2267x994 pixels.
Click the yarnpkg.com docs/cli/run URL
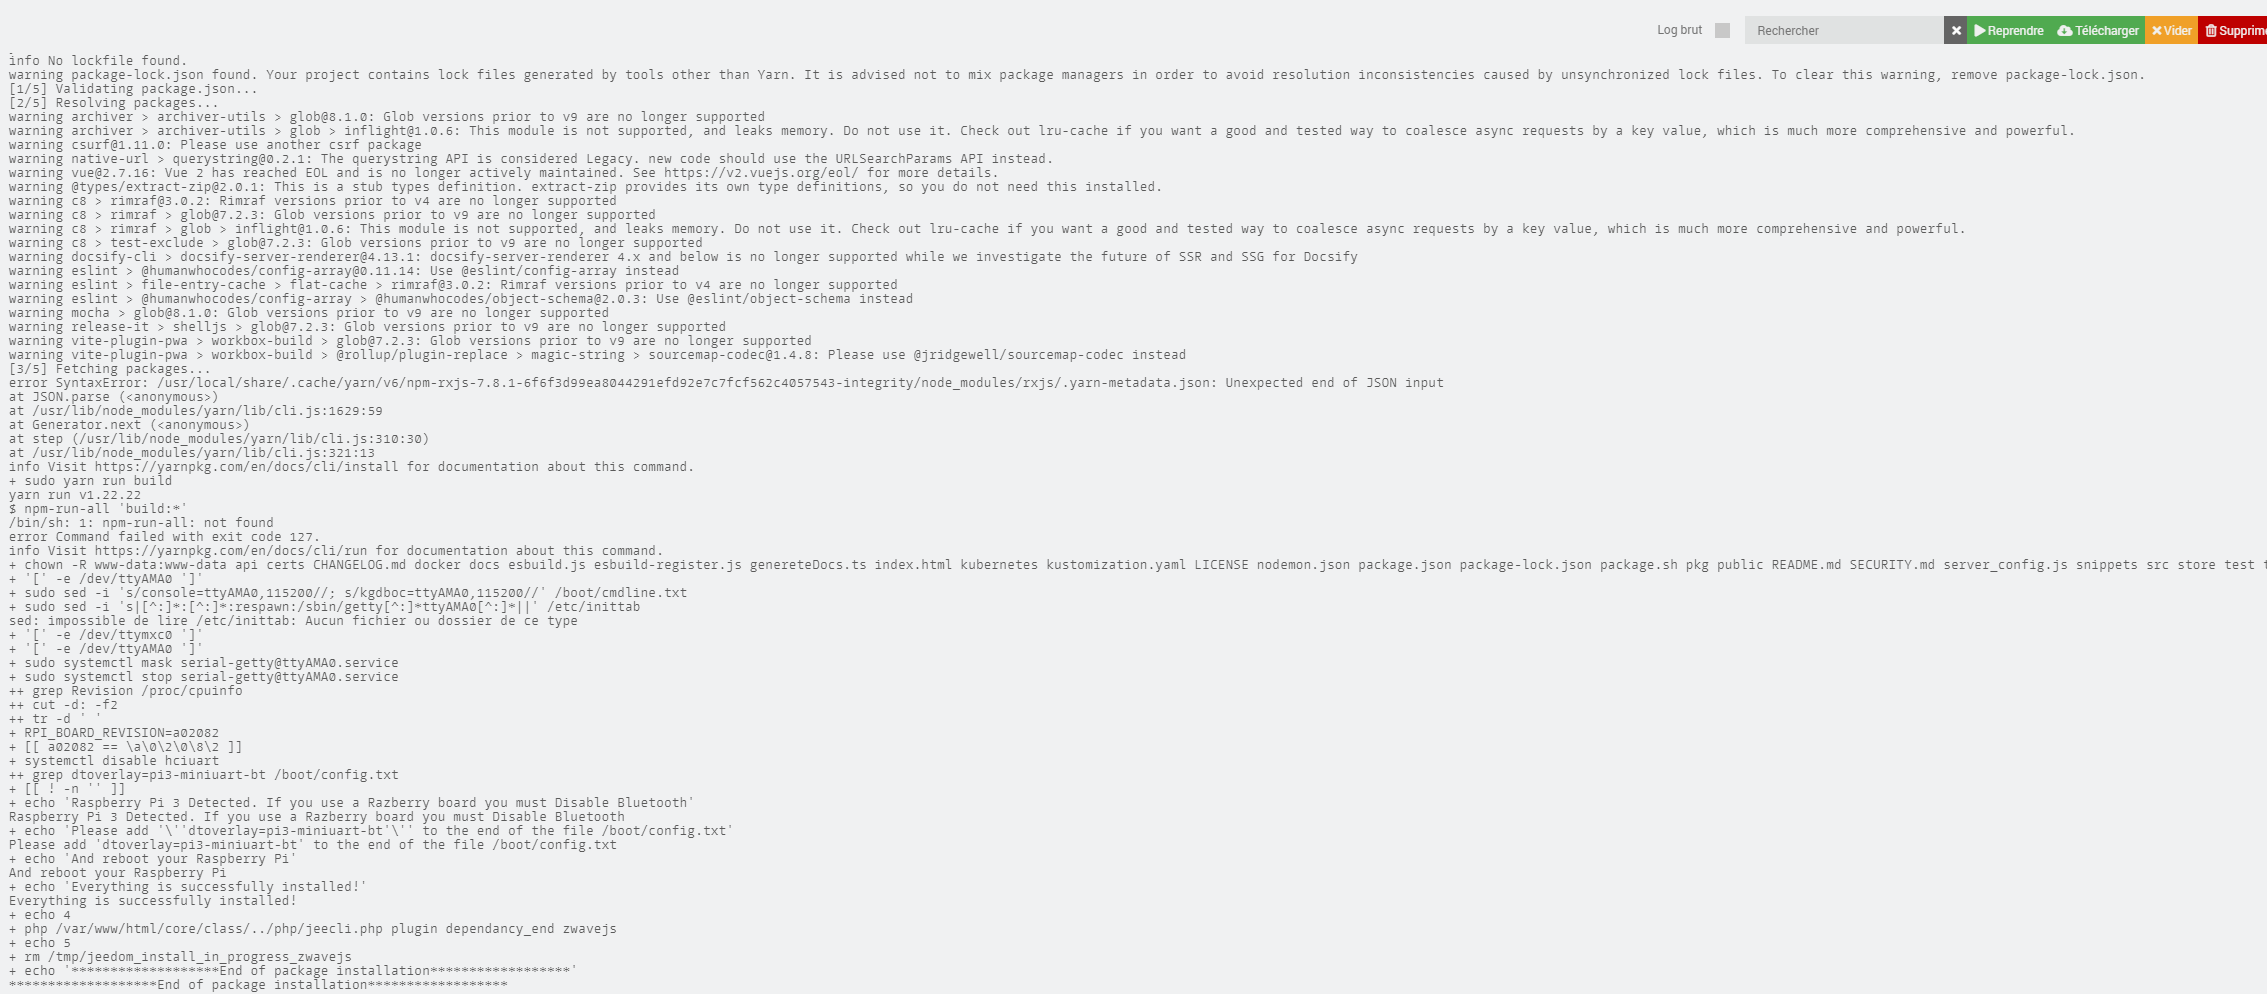231,551
